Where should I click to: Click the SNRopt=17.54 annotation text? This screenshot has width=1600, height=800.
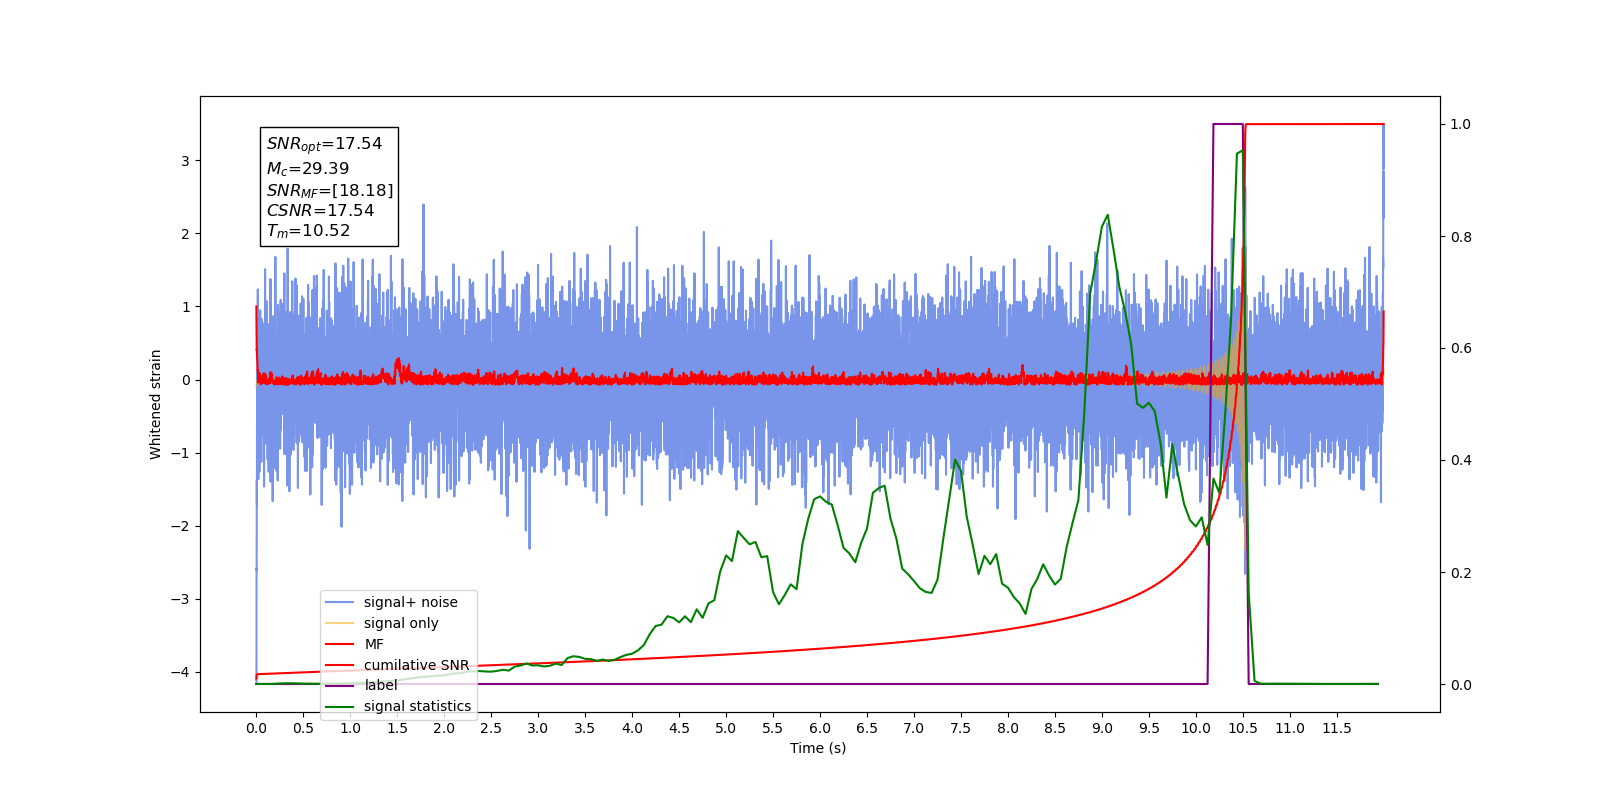324,144
